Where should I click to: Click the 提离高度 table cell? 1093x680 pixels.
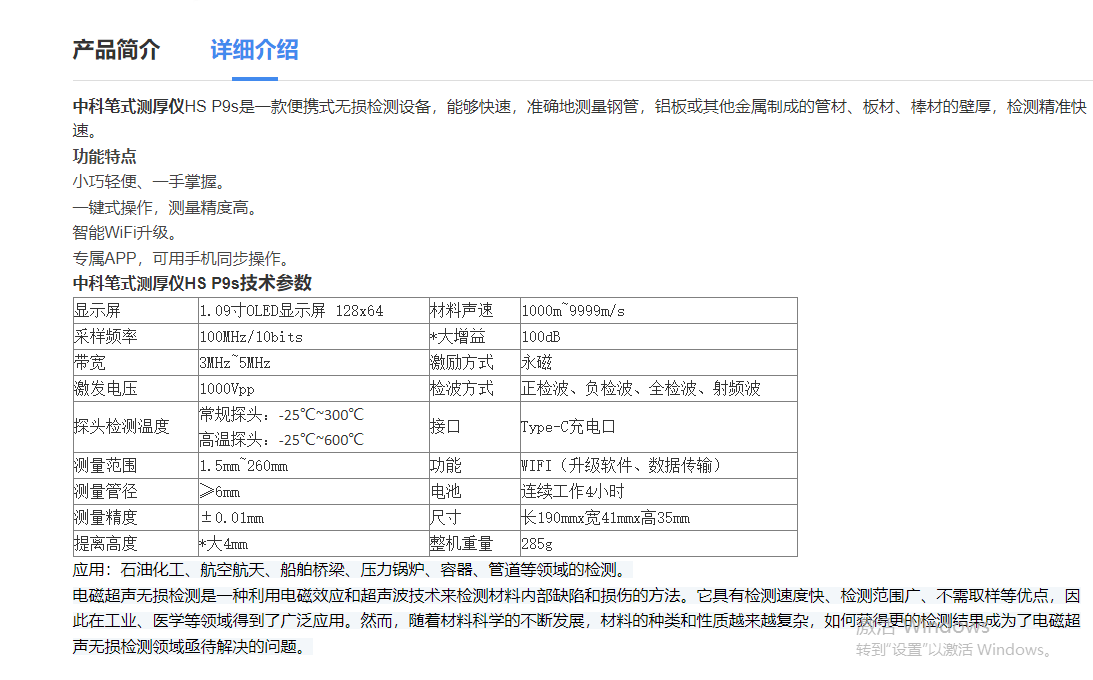point(135,543)
